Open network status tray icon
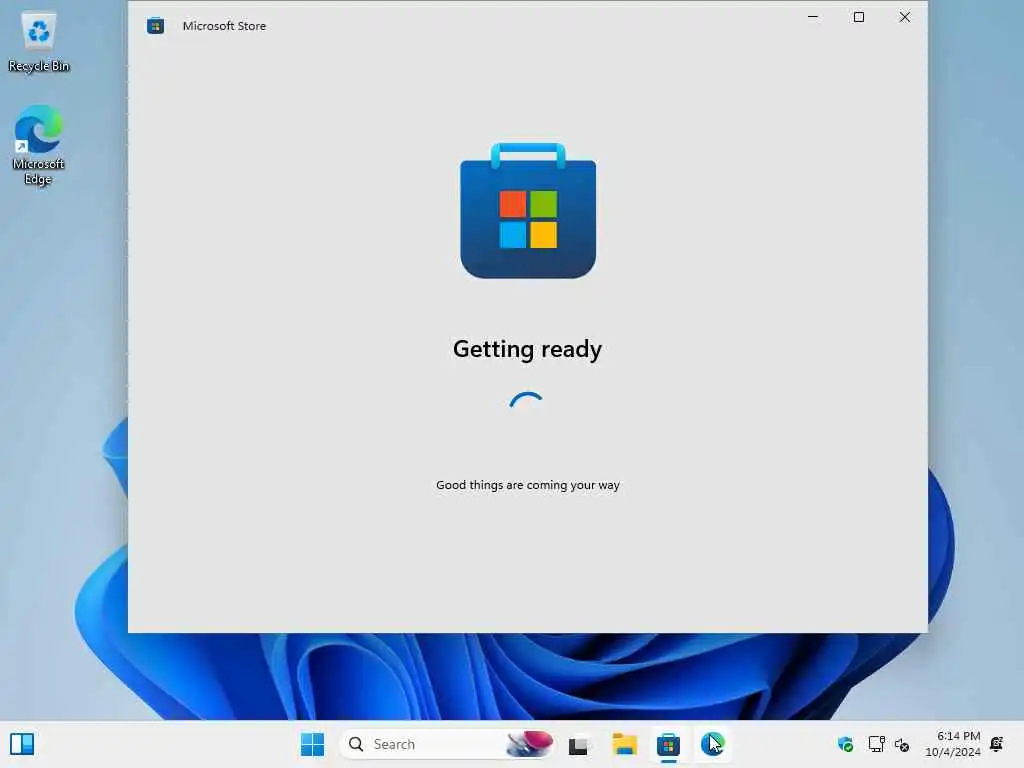 click(x=876, y=744)
